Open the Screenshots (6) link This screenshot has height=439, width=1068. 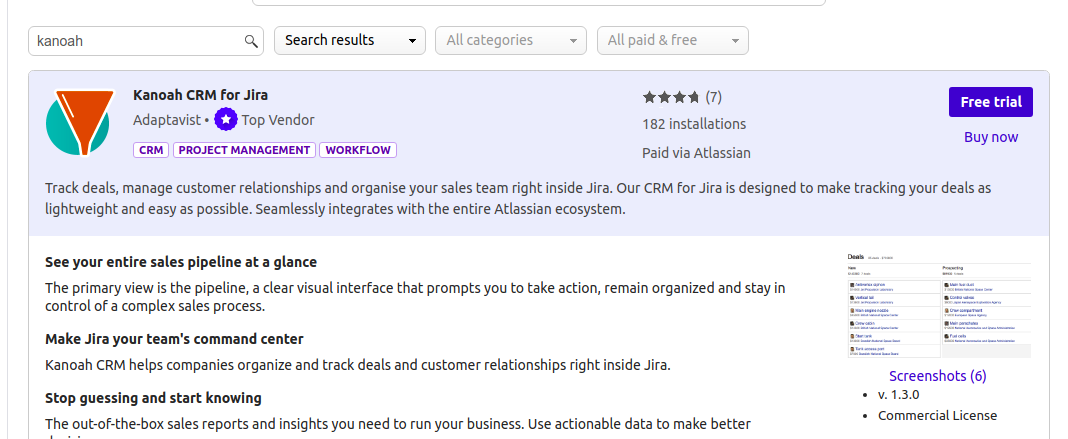click(937, 376)
